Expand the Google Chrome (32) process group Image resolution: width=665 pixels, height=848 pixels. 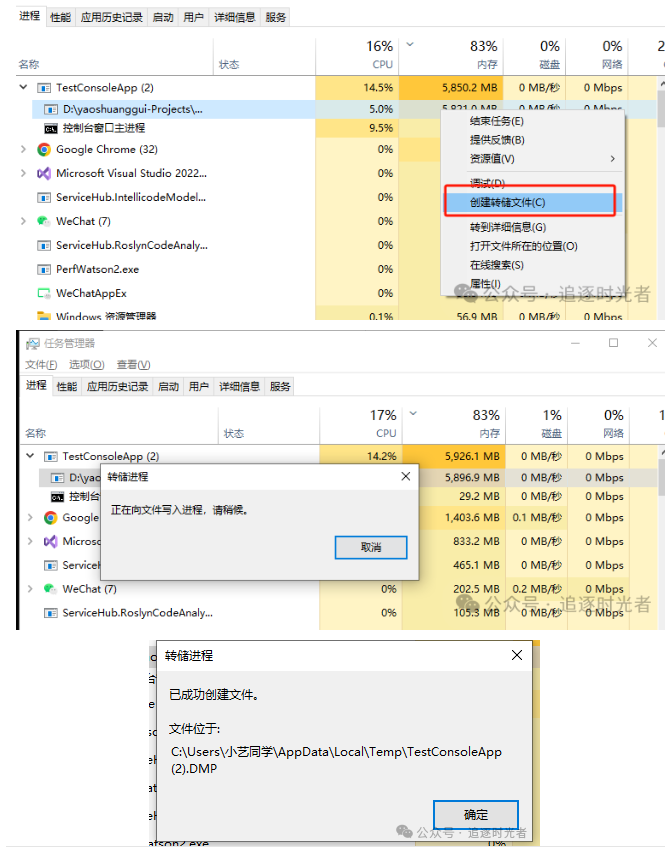pyautogui.click(x=23, y=149)
